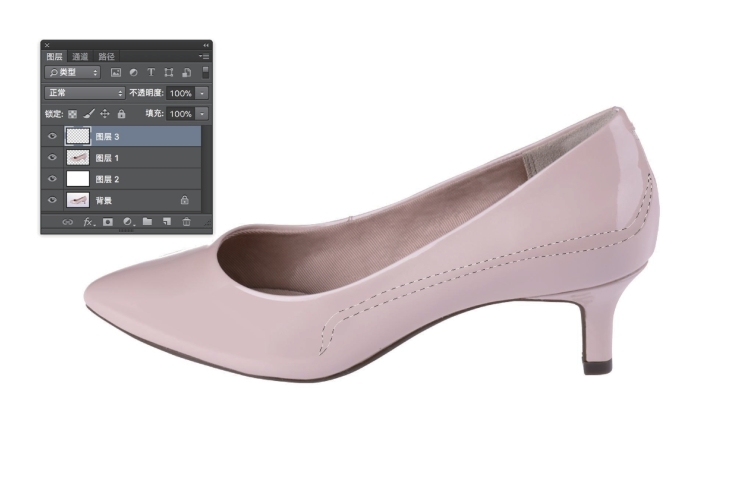Click the lock icon on 背景 layer

tap(184, 200)
